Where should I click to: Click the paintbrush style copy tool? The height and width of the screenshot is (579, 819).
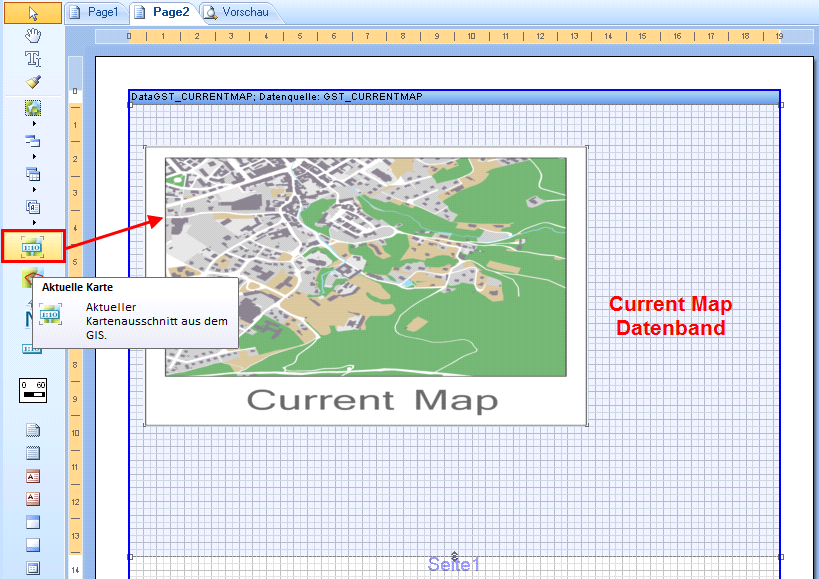(33, 82)
